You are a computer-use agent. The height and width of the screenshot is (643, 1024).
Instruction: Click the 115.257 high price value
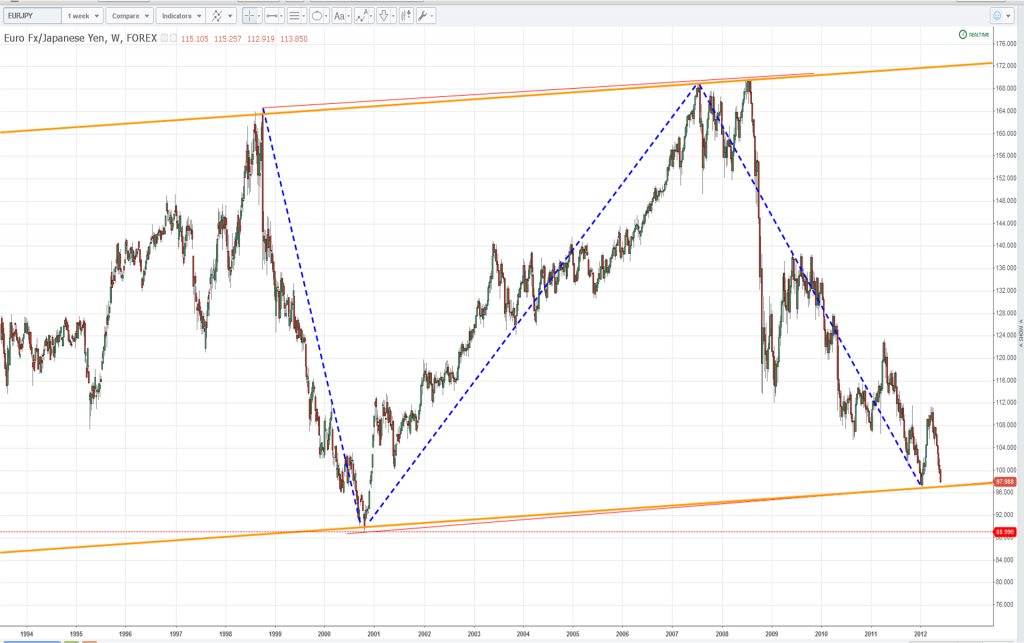[228, 39]
